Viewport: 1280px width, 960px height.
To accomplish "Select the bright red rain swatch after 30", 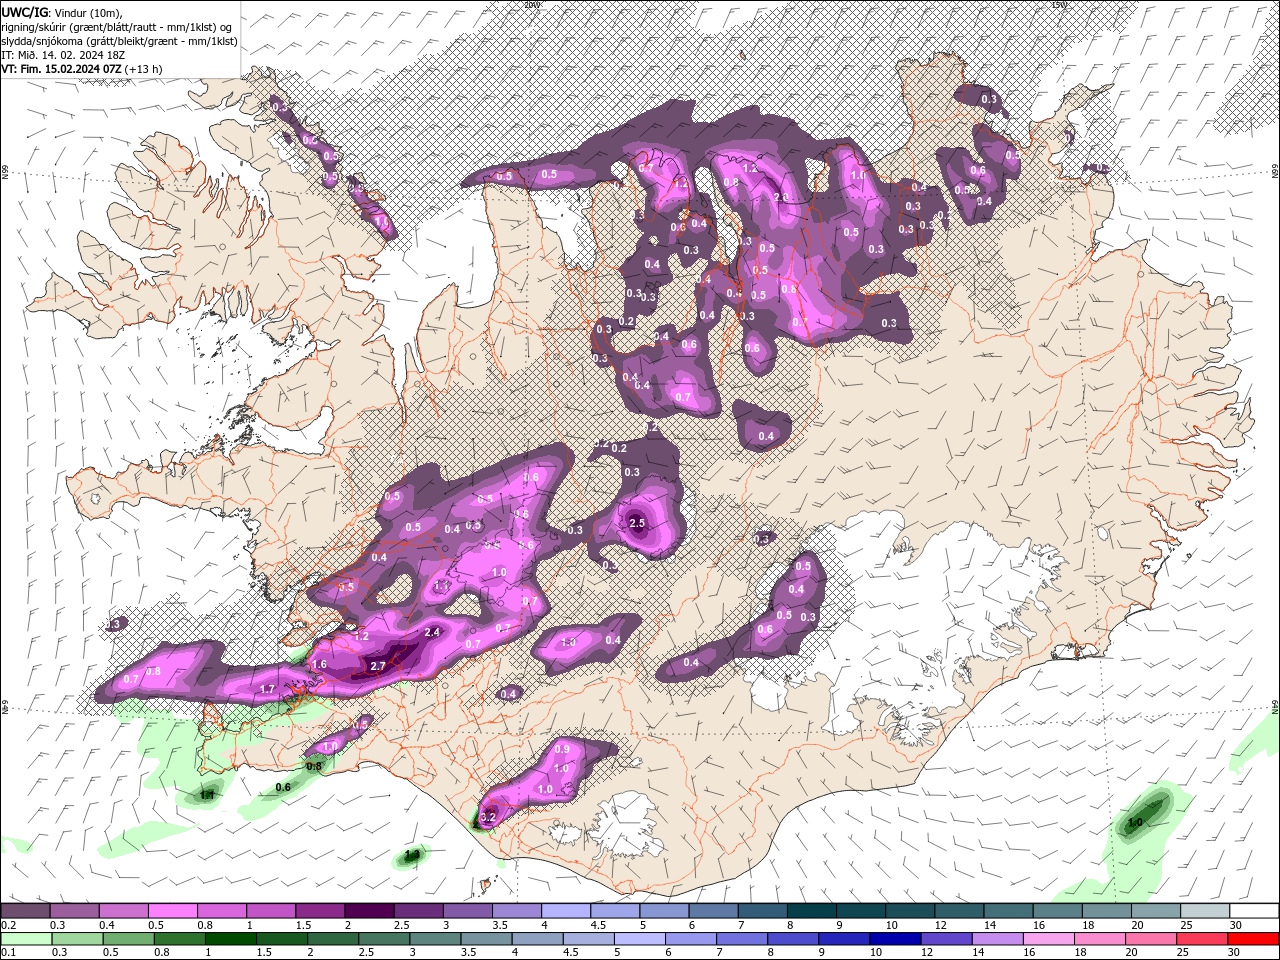I will pos(1254,939).
